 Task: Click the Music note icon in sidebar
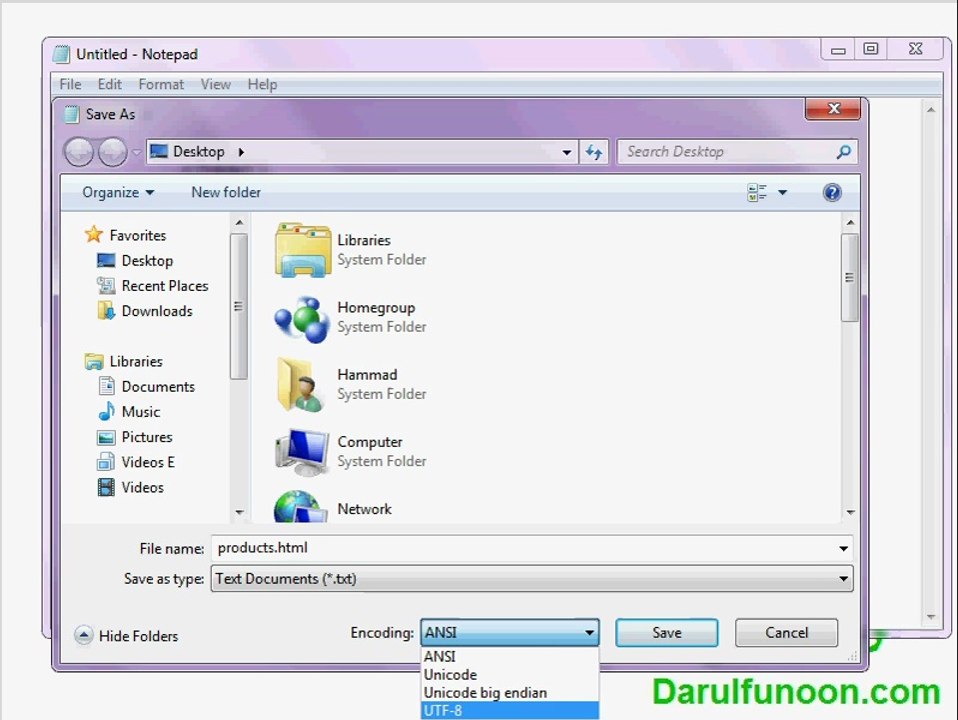tap(106, 411)
